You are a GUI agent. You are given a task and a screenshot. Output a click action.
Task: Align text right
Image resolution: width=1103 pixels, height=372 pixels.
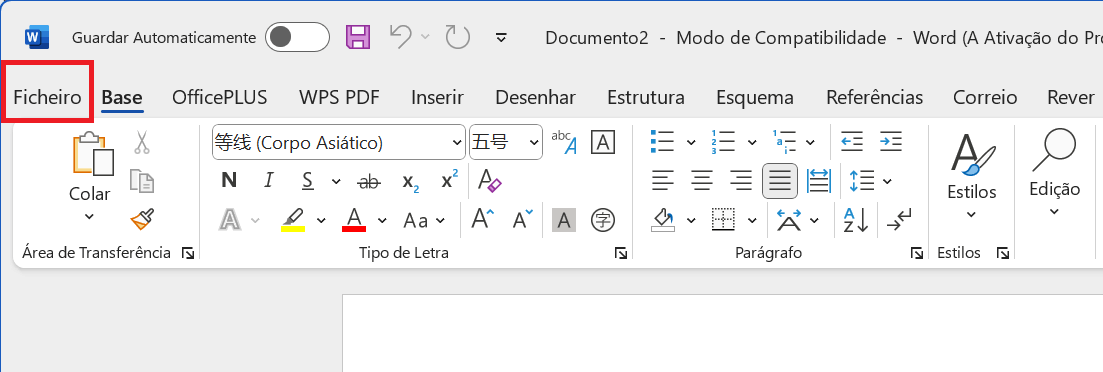pyautogui.click(x=741, y=181)
